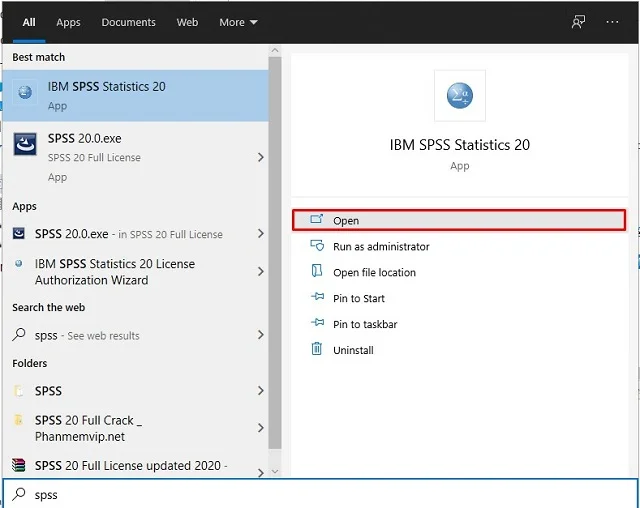Open the SPSS folder result
The height and width of the screenshot is (508, 640).
click(x=135, y=390)
